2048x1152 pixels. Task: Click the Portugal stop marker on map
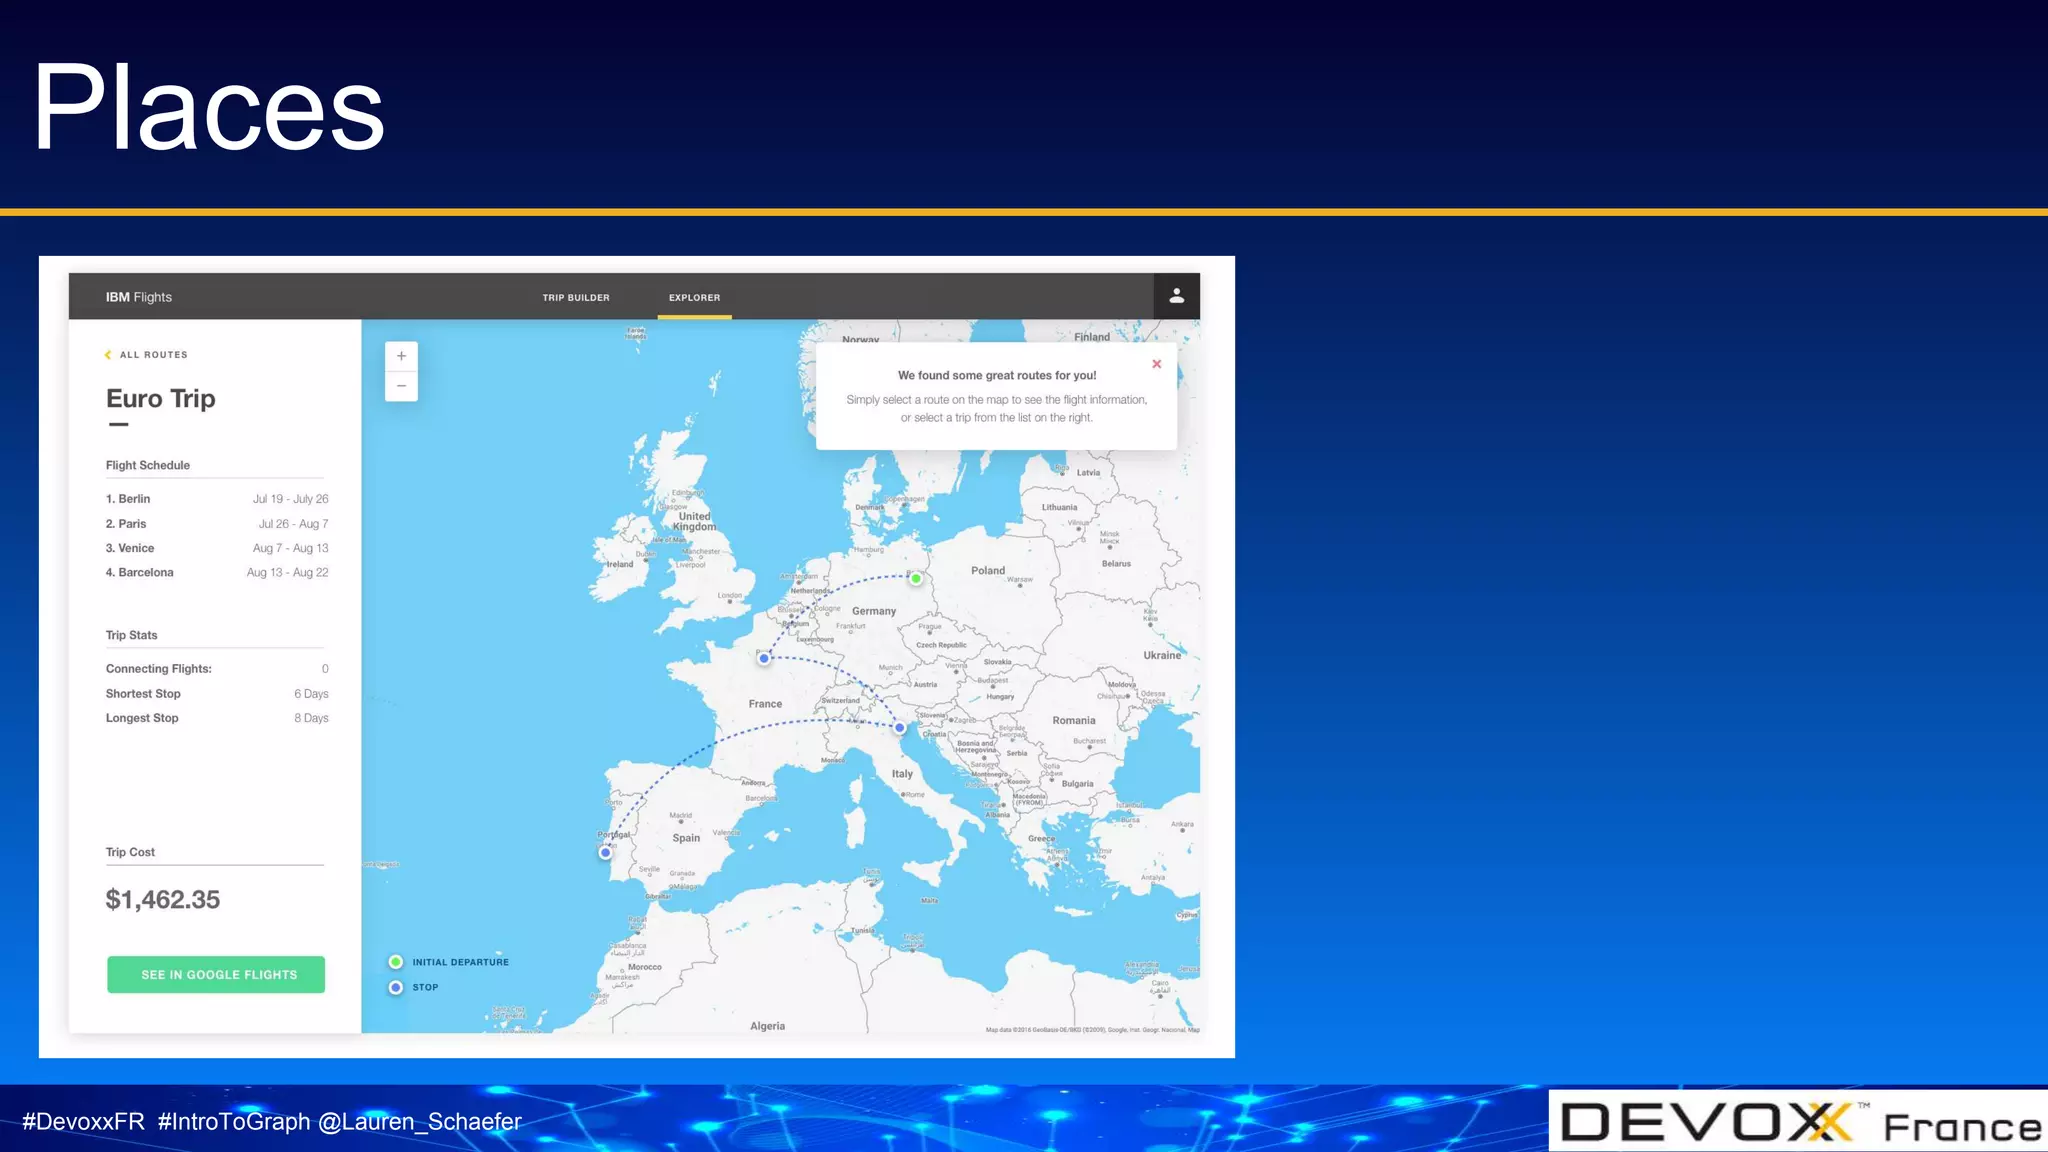[605, 853]
